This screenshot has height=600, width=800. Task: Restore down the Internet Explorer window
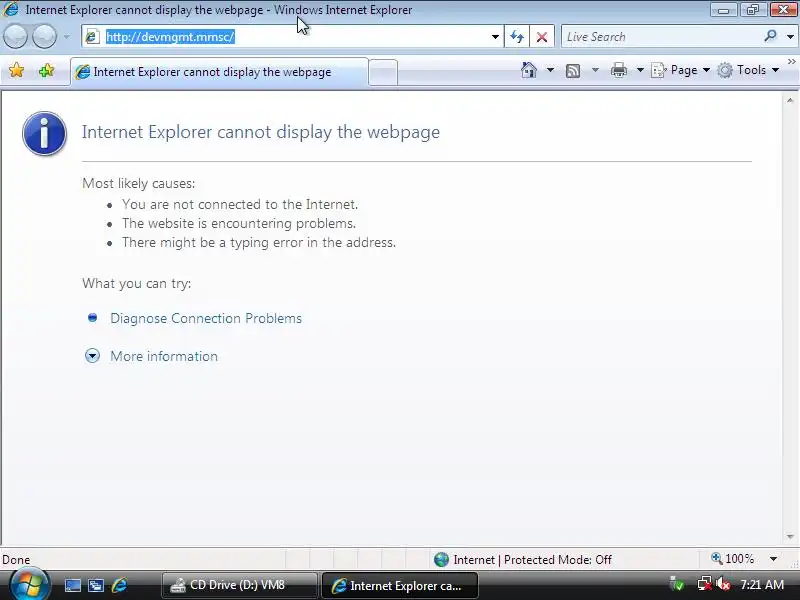coord(753,10)
